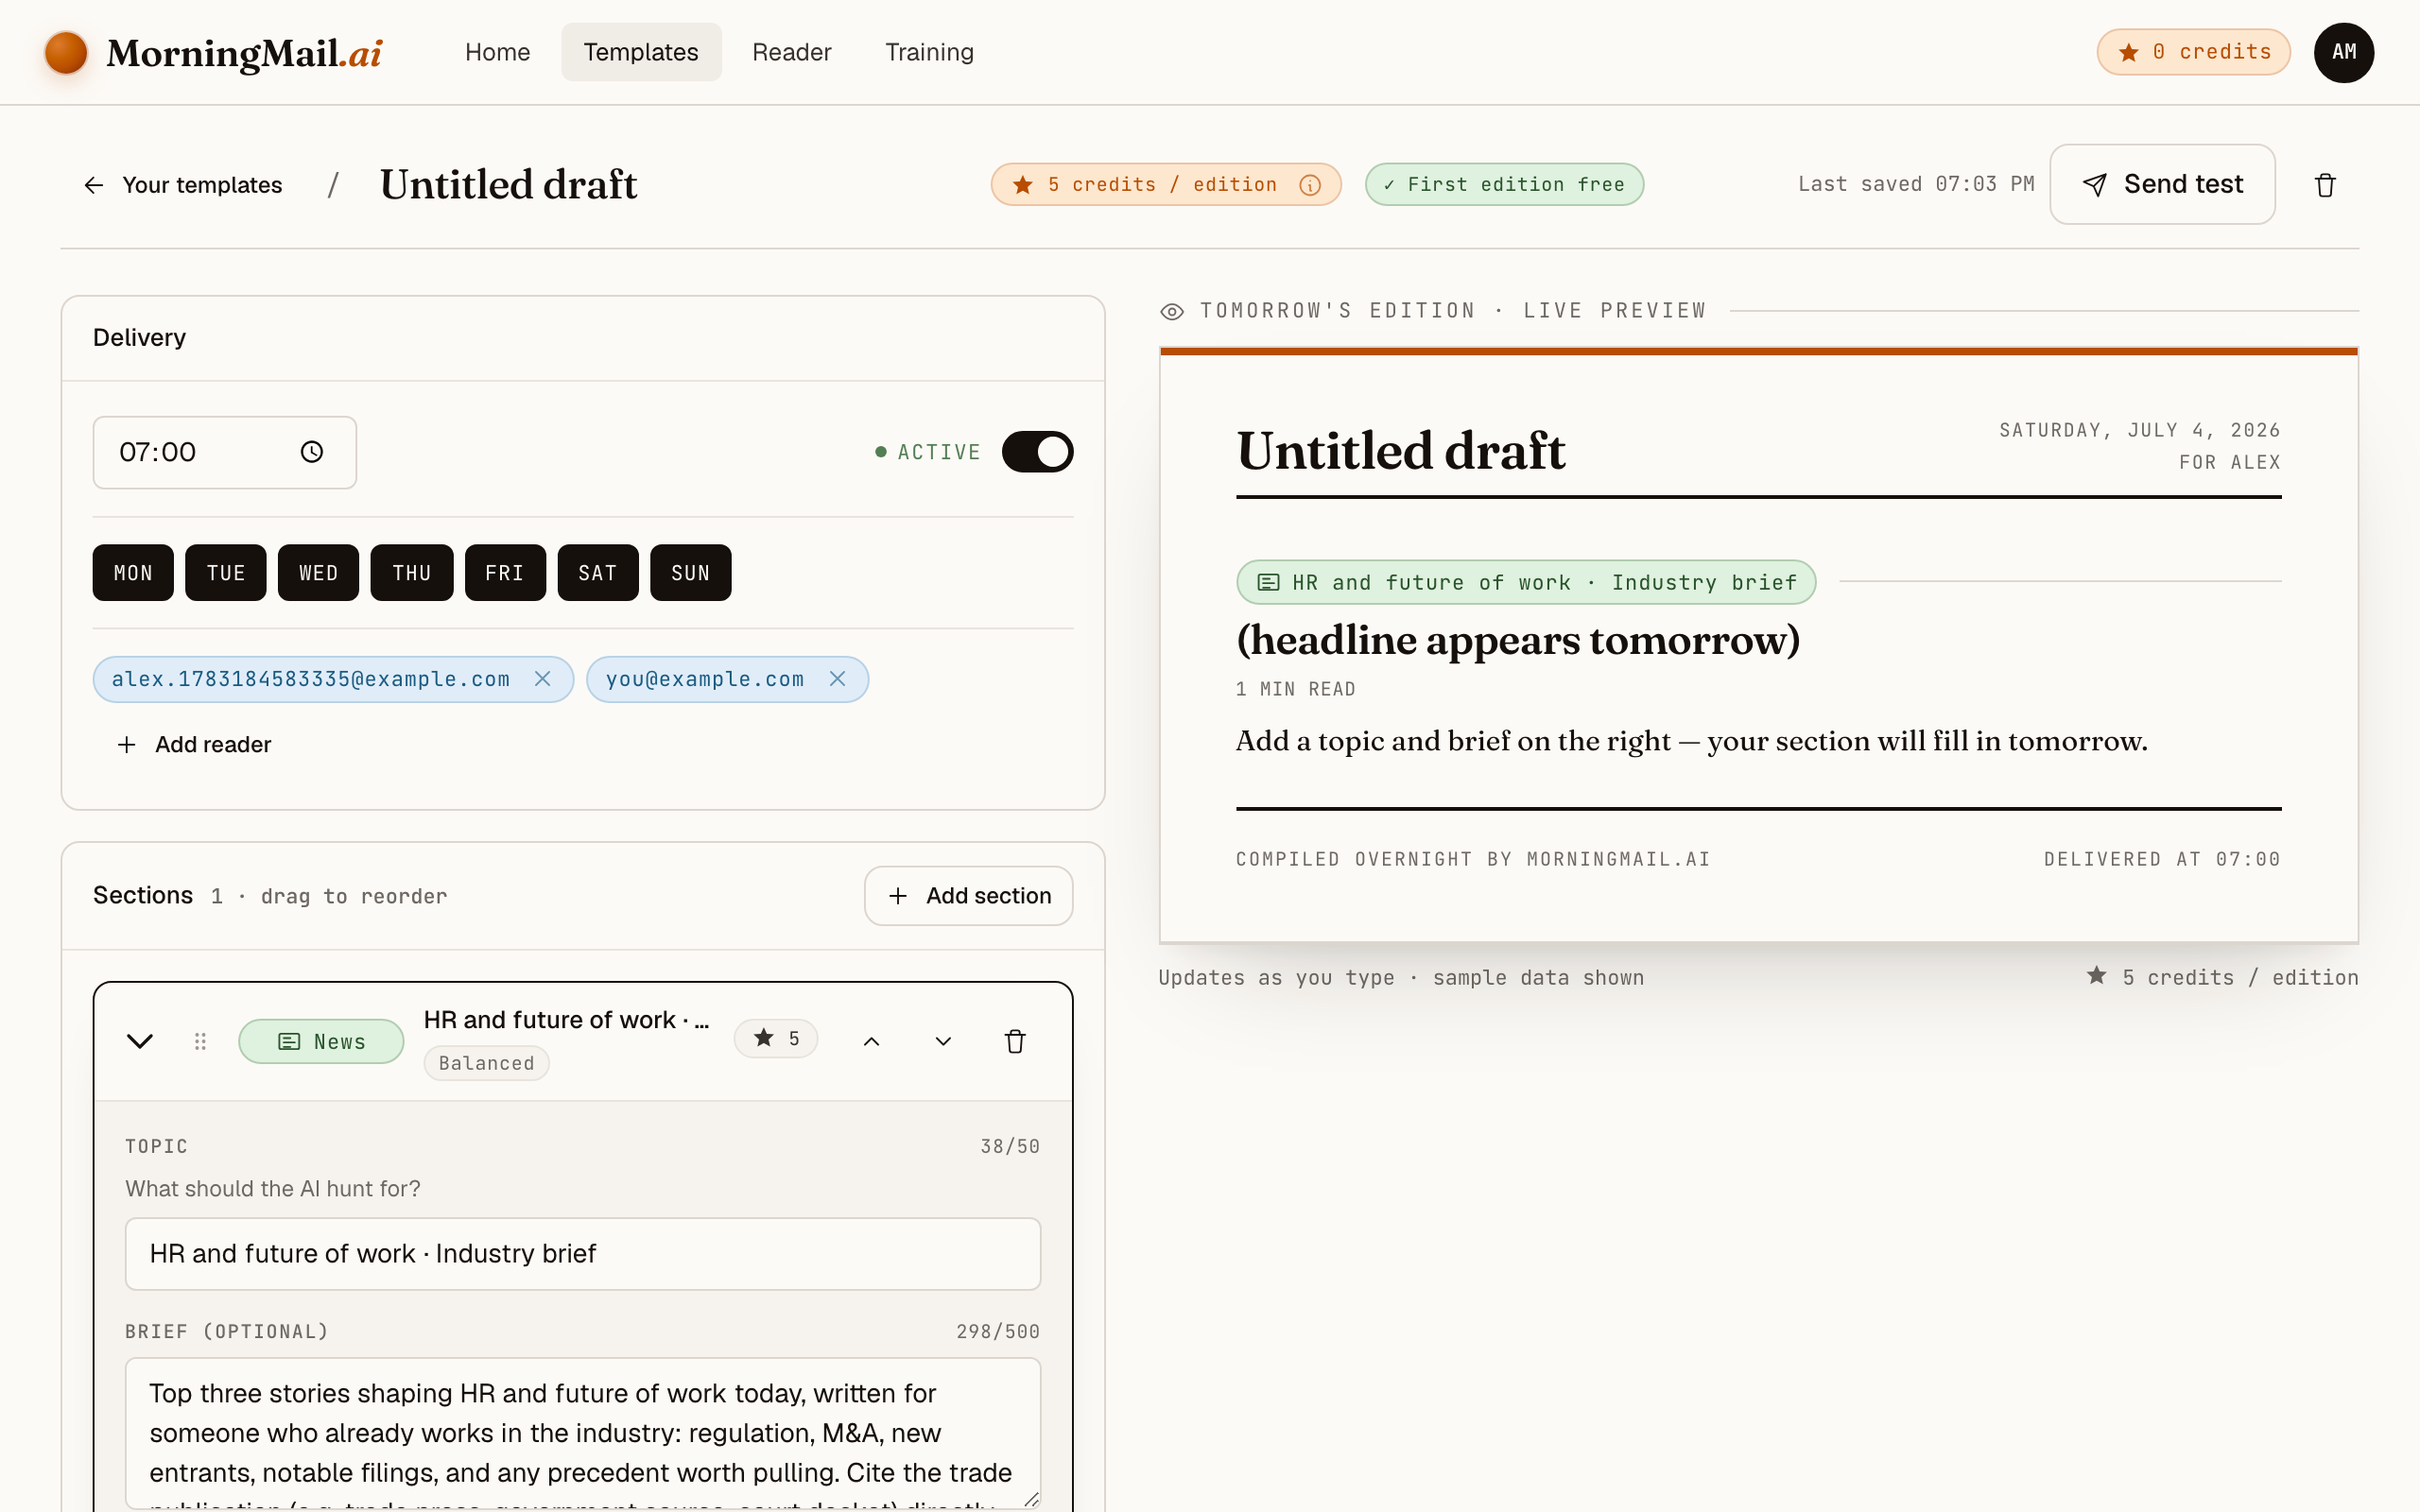Click the 0 credits star badge
2420x1512 pixels.
2193,52
